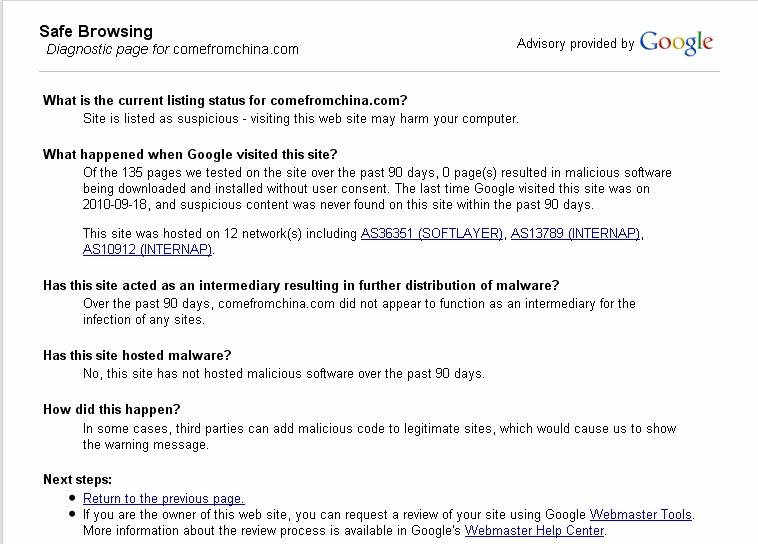Open the AS13789 (INTERNAP) network link
This screenshot has height=544, width=758.
(x=575, y=234)
